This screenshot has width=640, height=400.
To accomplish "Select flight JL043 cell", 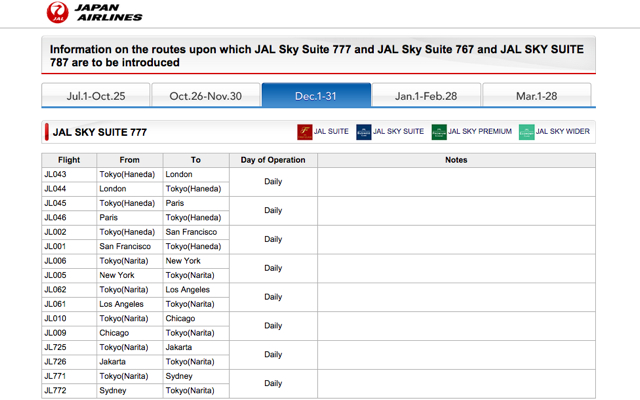I will point(69,175).
